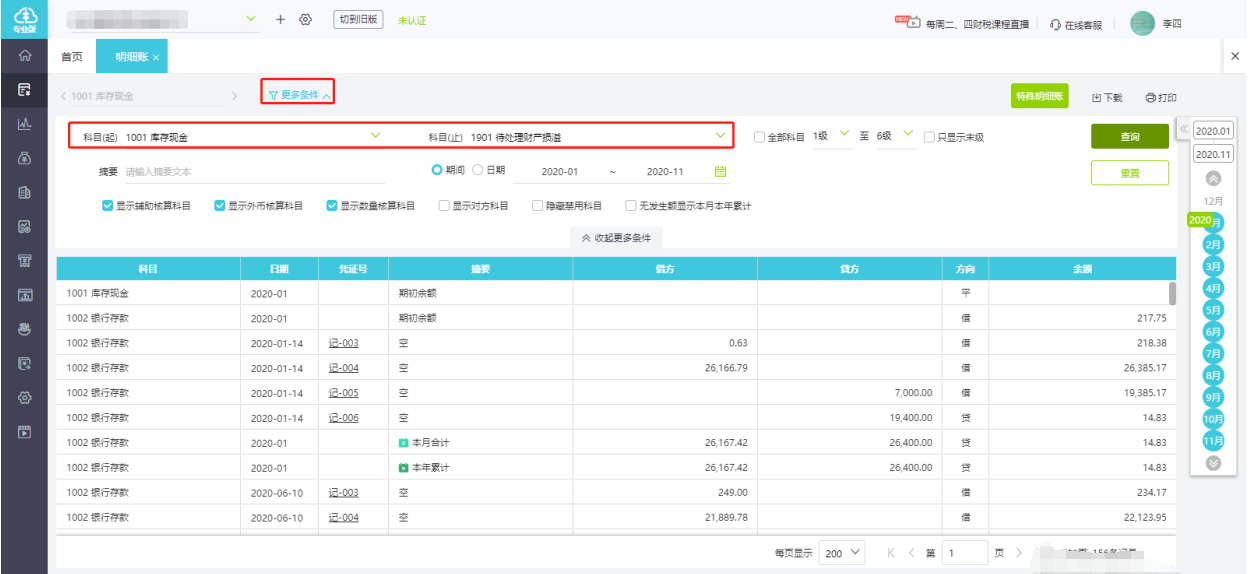Open 在线客服 headset support
Image resolution: width=1251 pixels, height=574 pixels.
1076,24
